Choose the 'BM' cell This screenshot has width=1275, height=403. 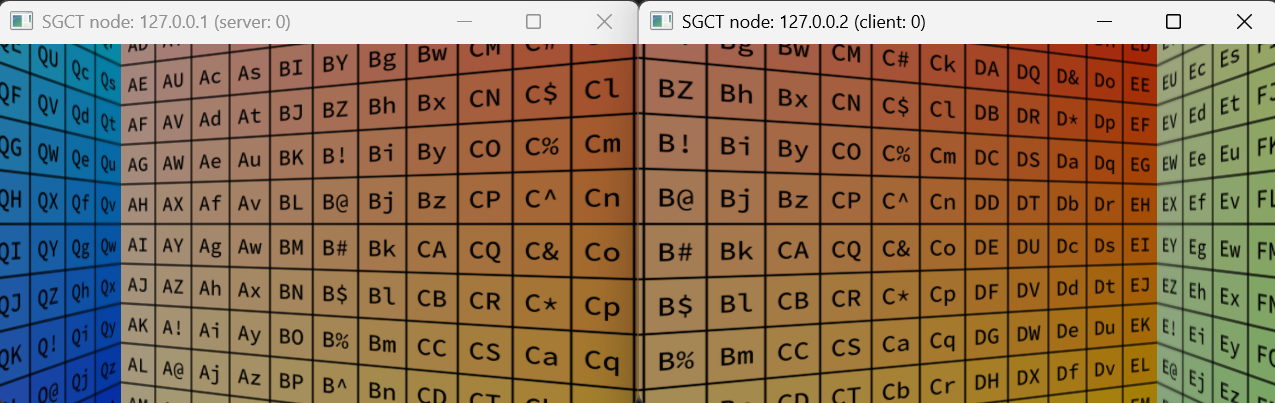tap(291, 247)
